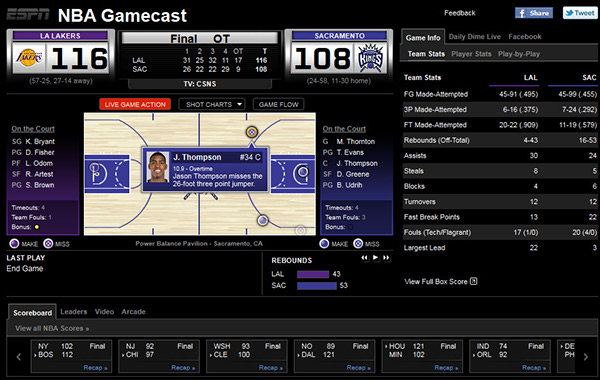
Task: Click the Lakers MAKE legend icon
Action: pos(14,244)
